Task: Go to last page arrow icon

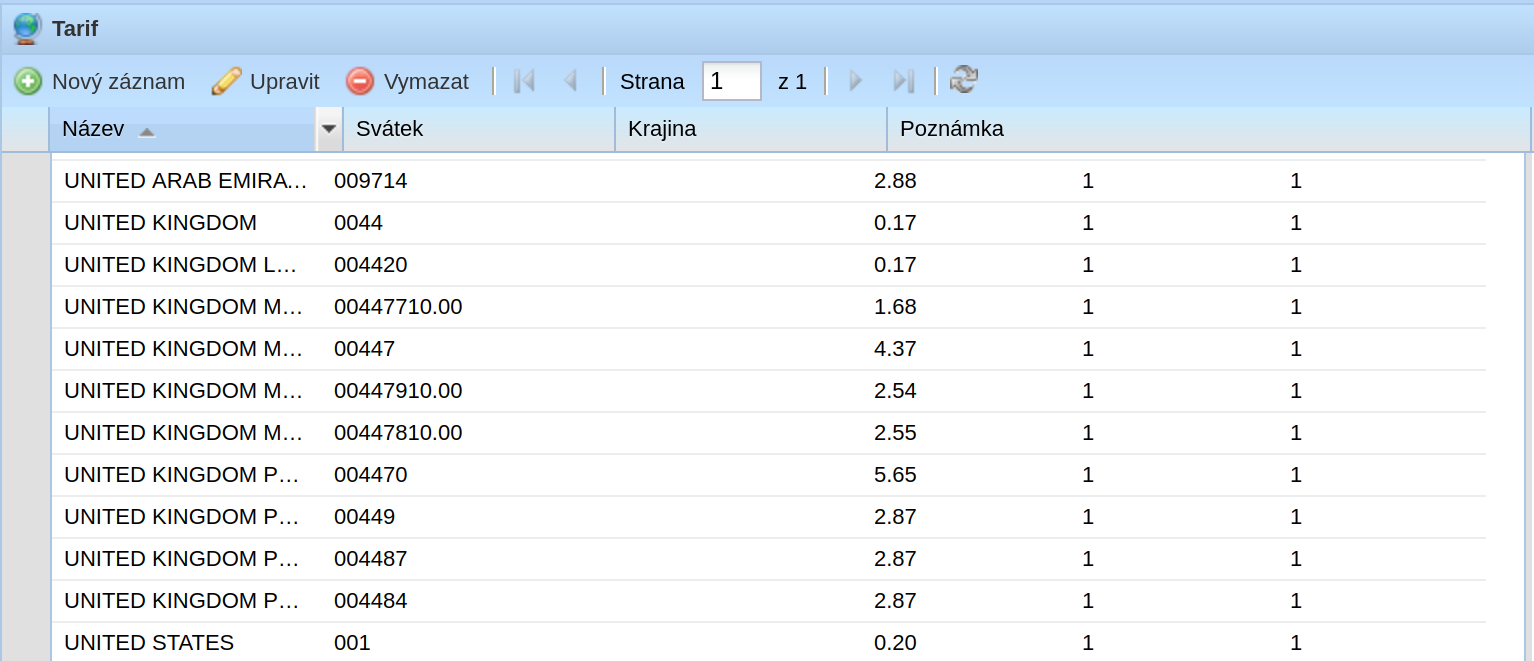Action: tap(904, 81)
